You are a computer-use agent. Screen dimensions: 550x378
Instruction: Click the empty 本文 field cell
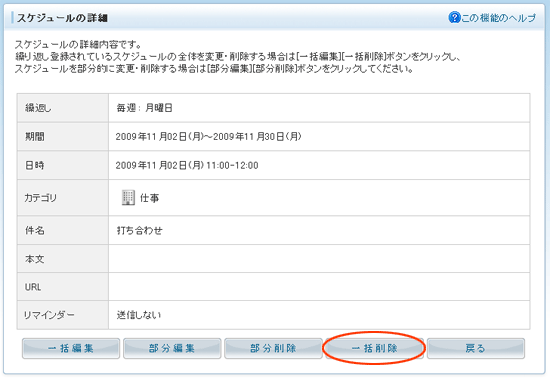coord(319,259)
